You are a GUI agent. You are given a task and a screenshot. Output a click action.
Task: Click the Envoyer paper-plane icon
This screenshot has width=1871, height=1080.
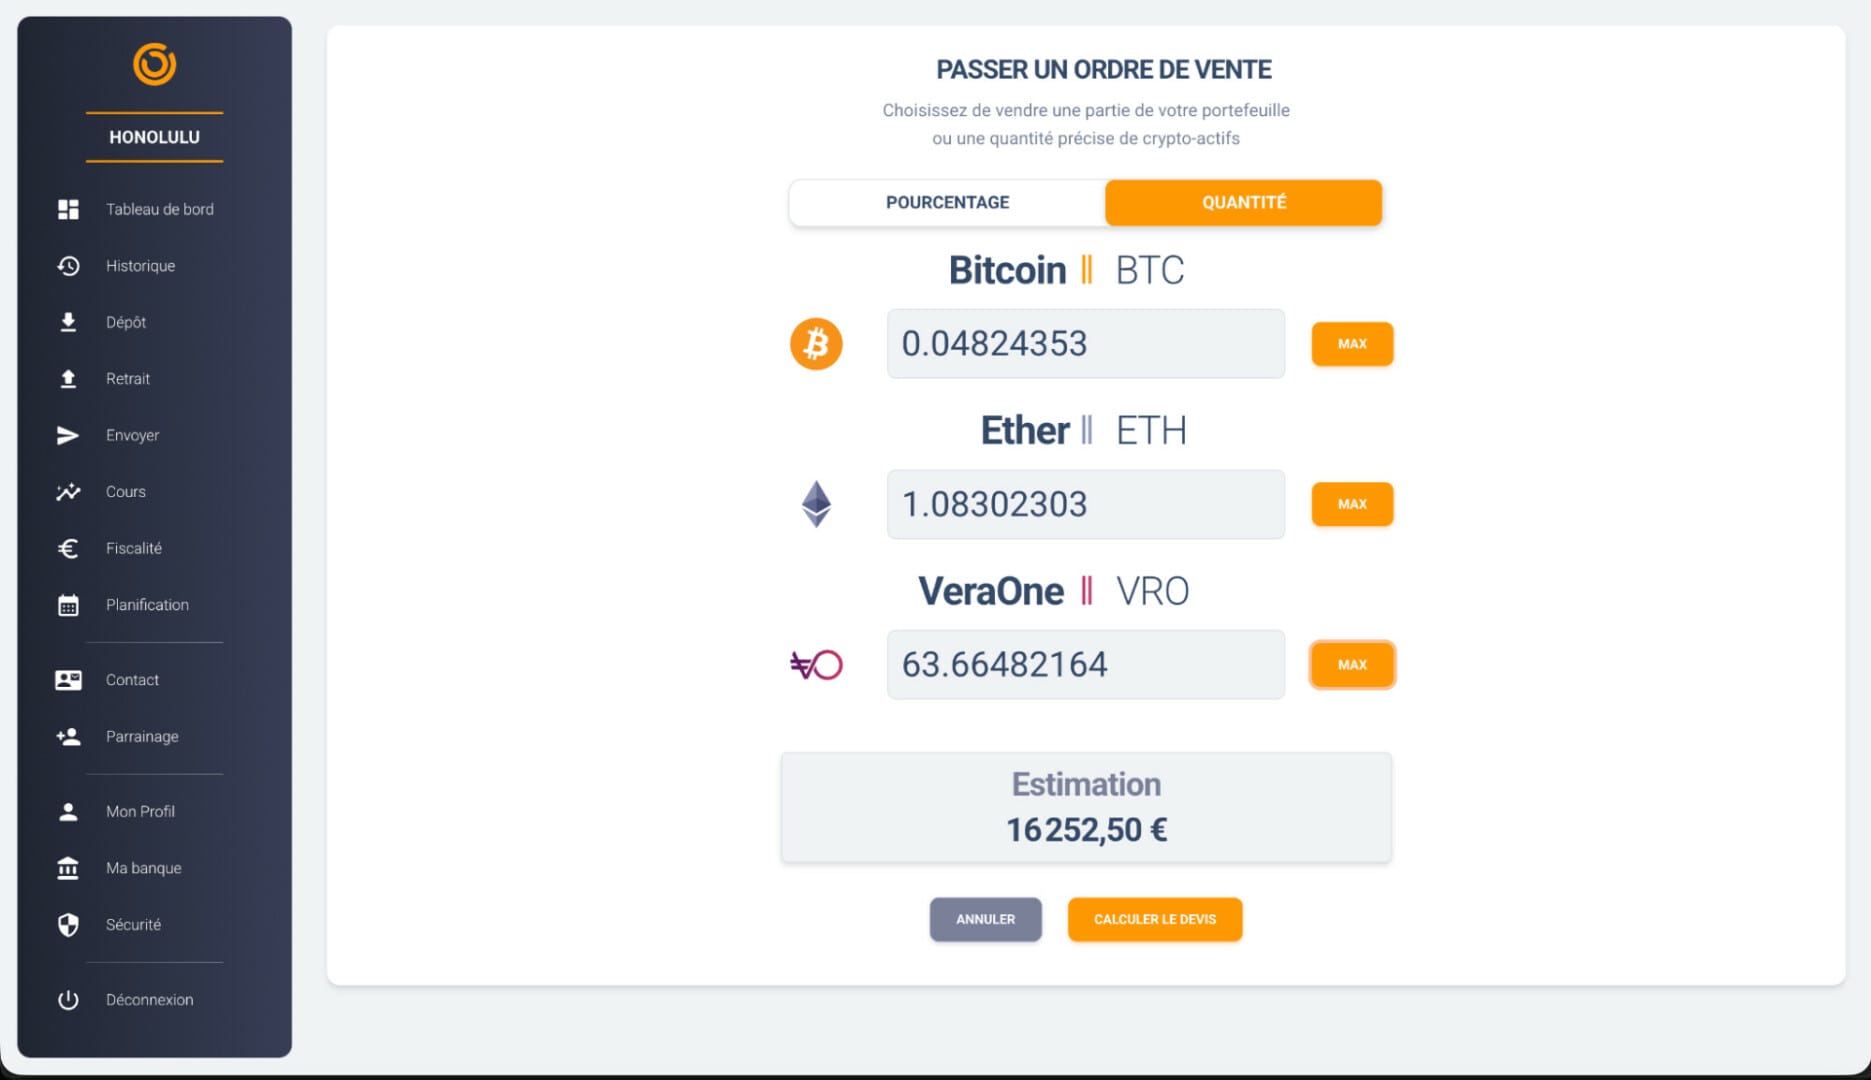68,435
